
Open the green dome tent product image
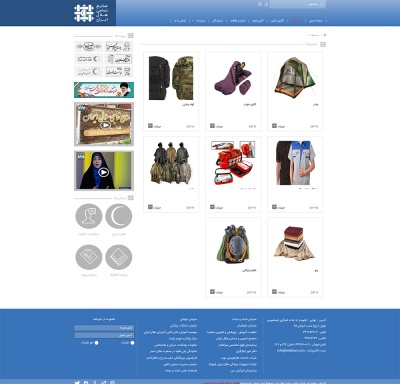(295, 77)
